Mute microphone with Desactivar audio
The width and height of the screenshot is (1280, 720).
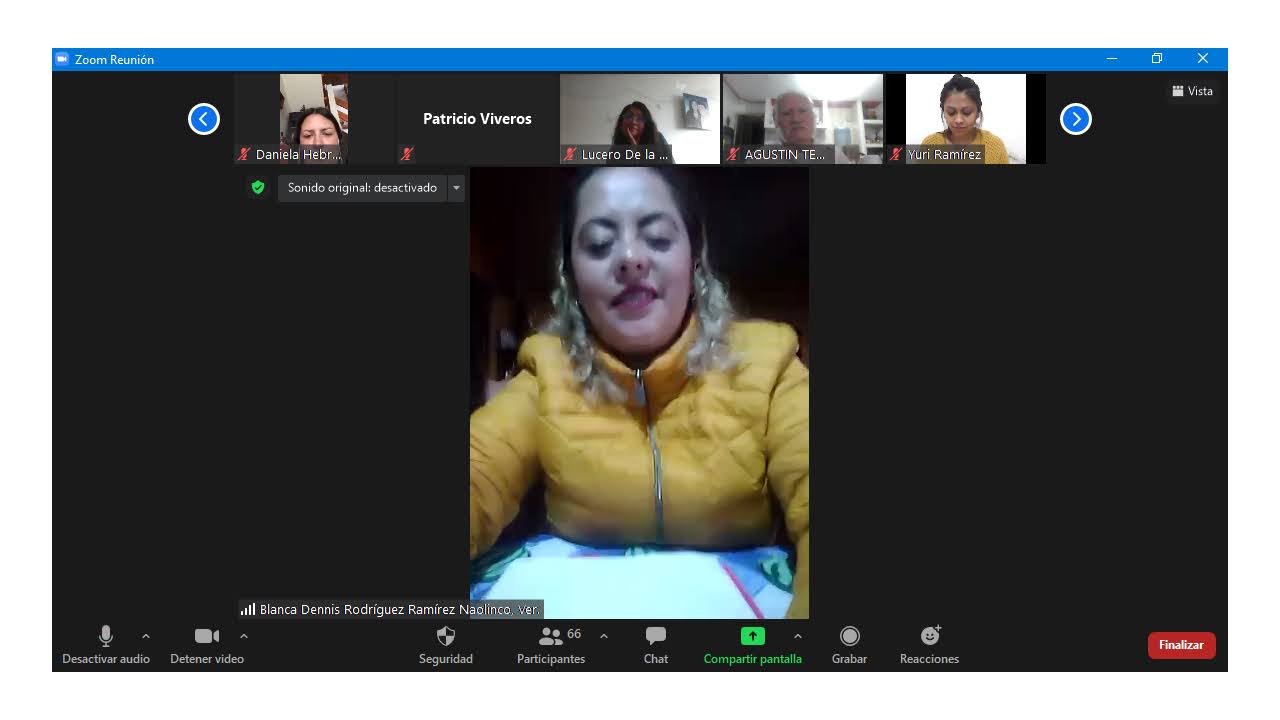click(x=106, y=645)
